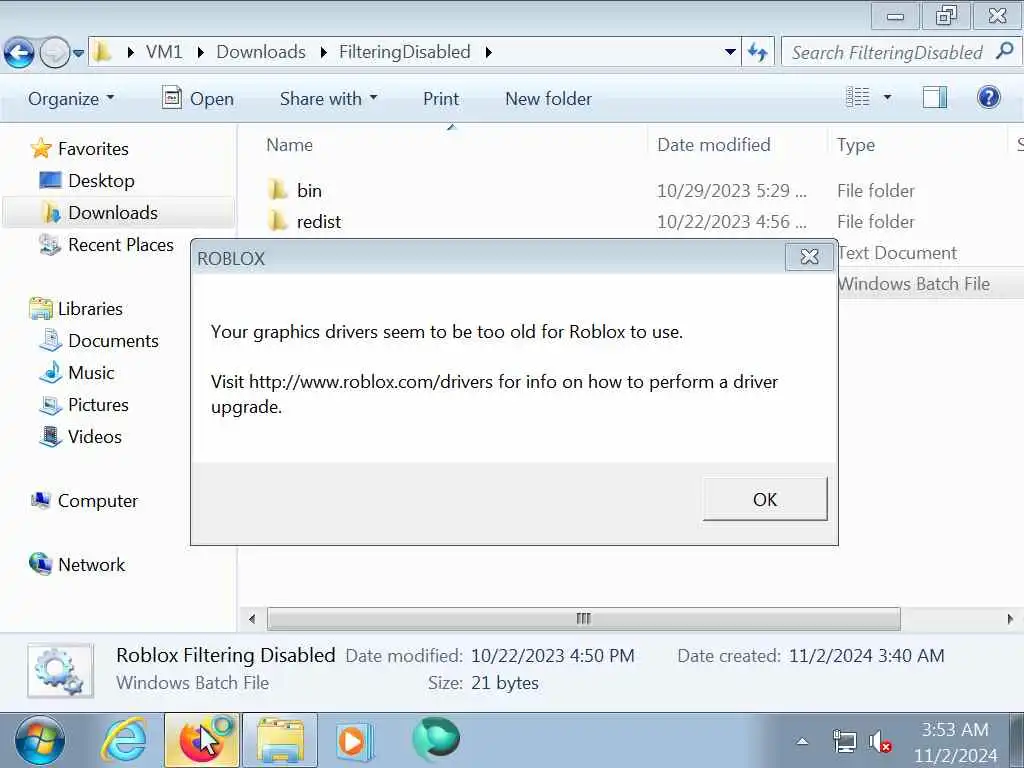Open Windows Media Player from taskbar
Screen dimensions: 1024x768
click(x=355, y=741)
